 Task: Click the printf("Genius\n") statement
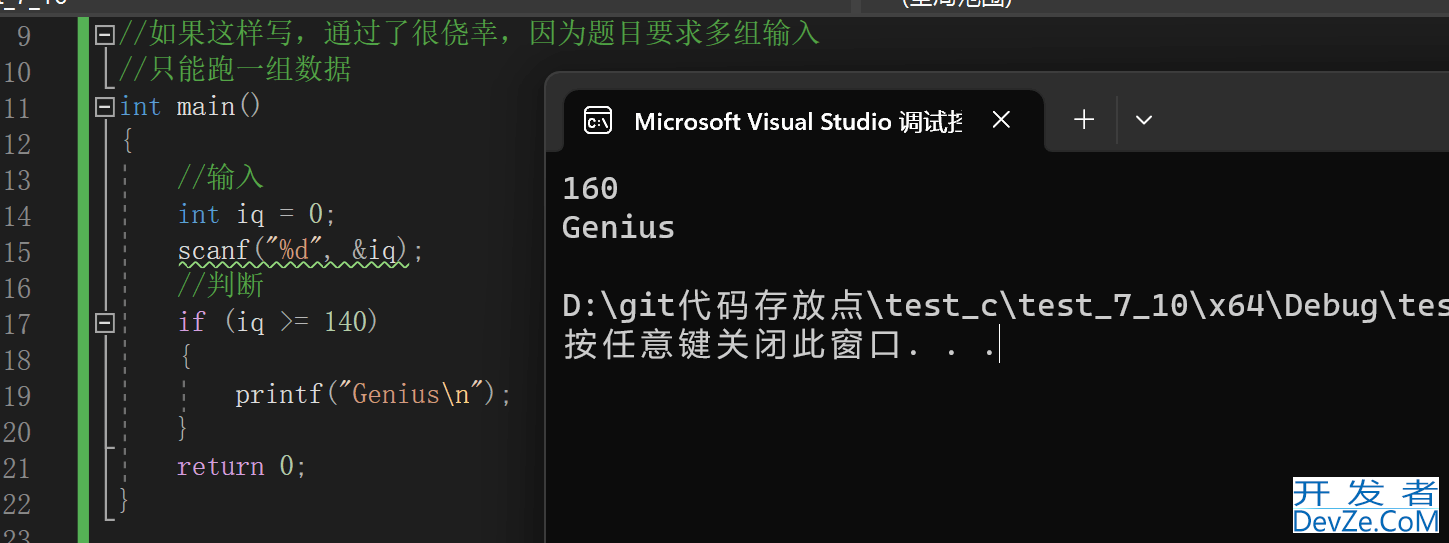click(374, 394)
